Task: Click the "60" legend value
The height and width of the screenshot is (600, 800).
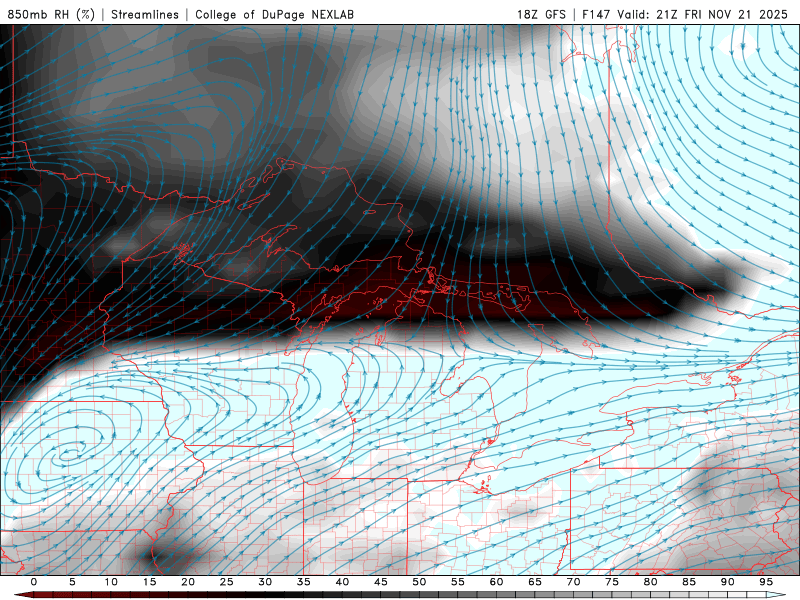Action: pyautogui.click(x=496, y=582)
